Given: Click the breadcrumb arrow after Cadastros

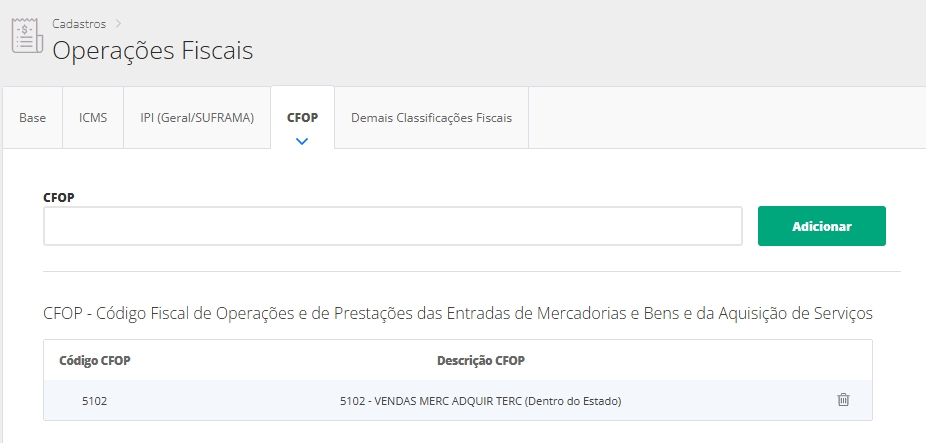Looking at the screenshot, I should tap(117, 22).
